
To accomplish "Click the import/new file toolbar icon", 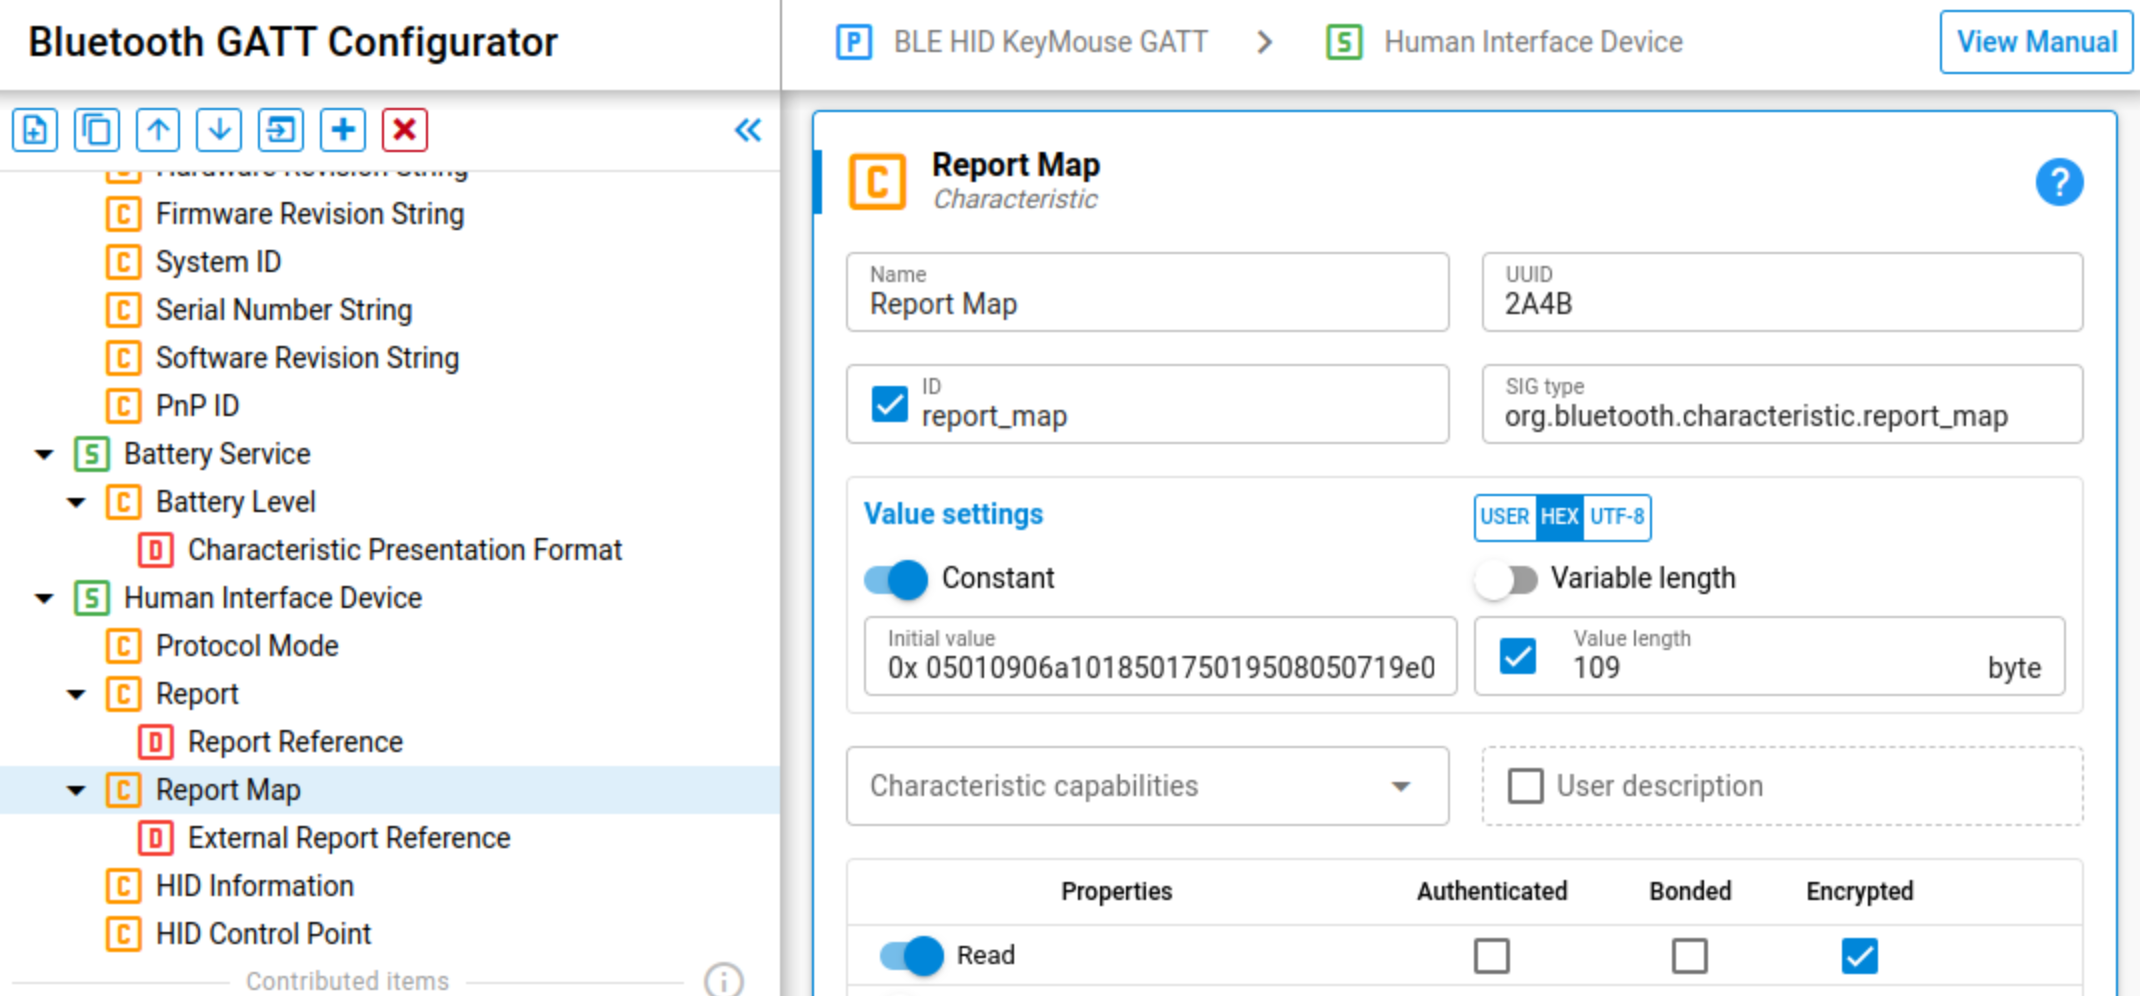I will pos(35,130).
